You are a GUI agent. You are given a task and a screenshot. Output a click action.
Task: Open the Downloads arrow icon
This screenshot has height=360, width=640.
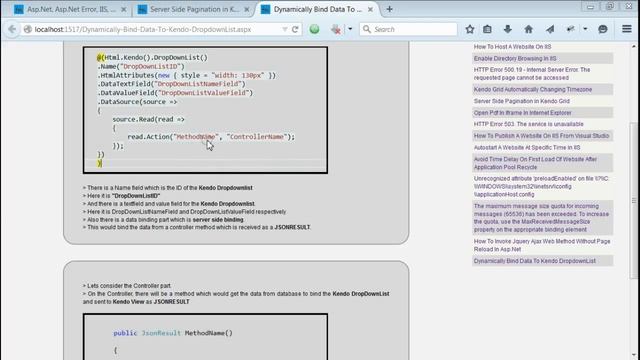click(x=508, y=29)
